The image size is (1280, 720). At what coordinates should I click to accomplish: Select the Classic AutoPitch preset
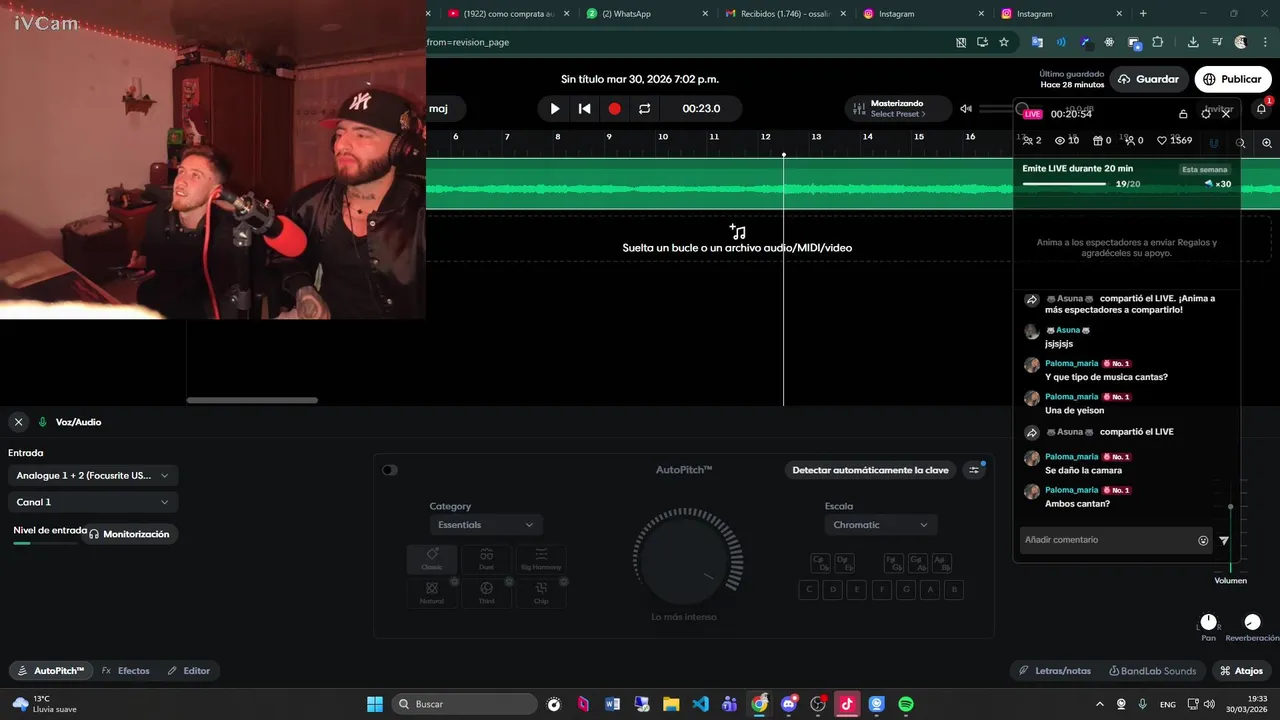tap(432, 559)
